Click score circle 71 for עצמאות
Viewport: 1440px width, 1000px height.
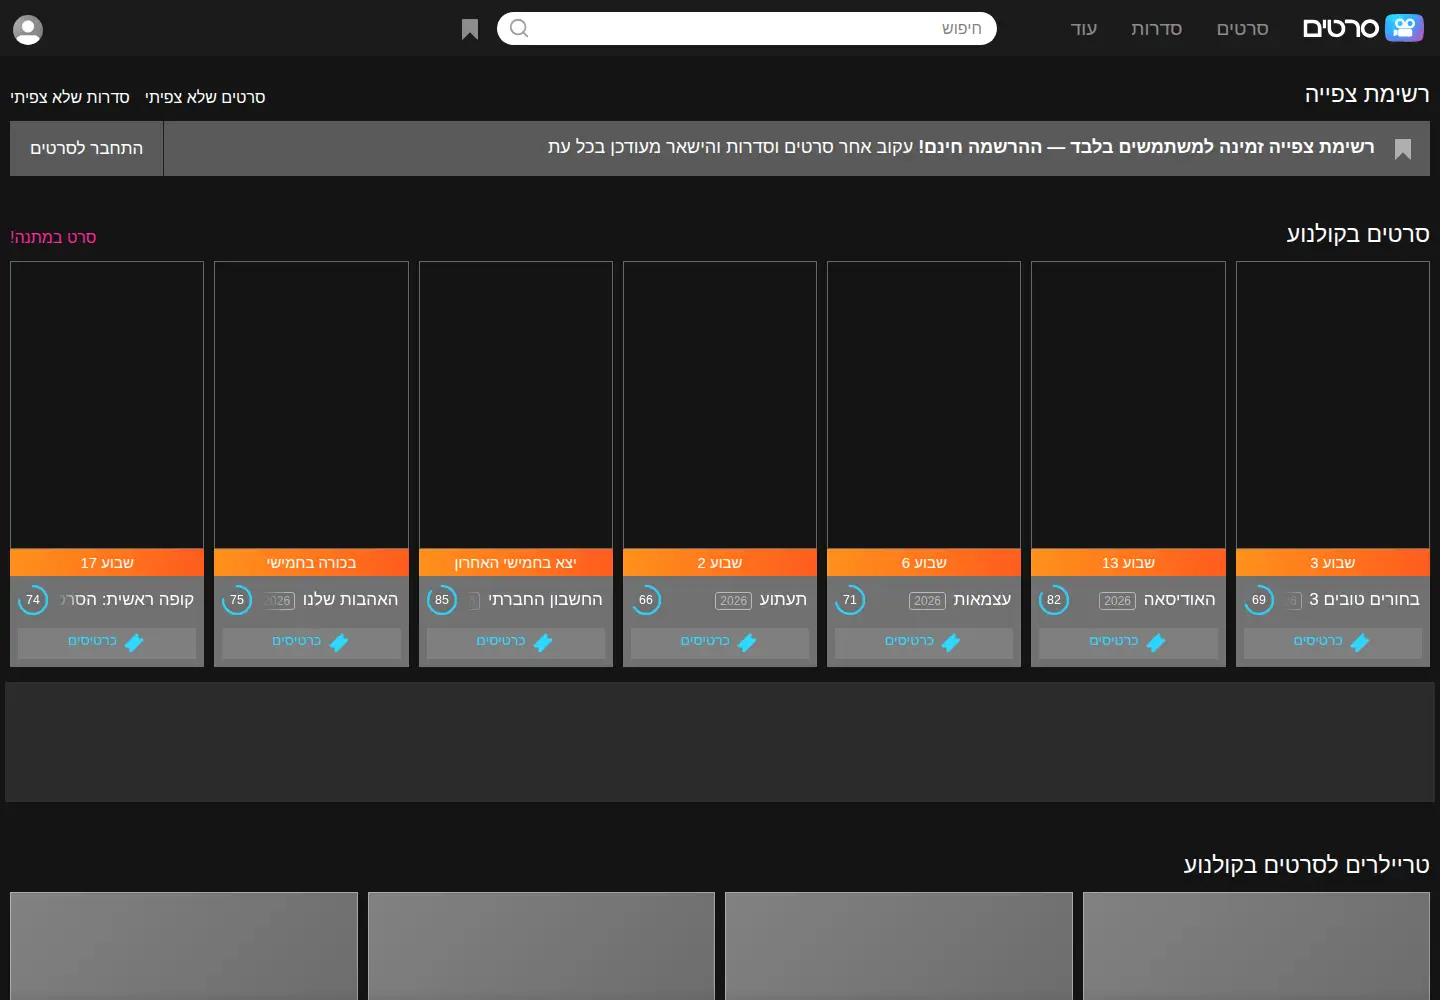pyautogui.click(x=850, y=600)
